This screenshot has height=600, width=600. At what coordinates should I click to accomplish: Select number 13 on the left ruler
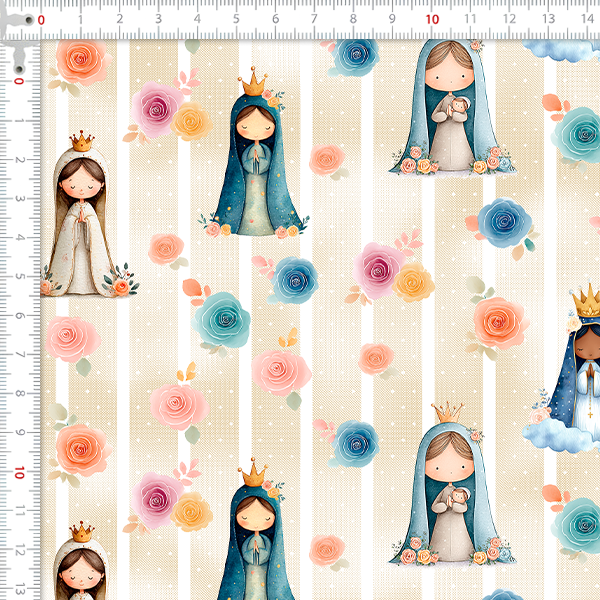click(x=19, y=589)
